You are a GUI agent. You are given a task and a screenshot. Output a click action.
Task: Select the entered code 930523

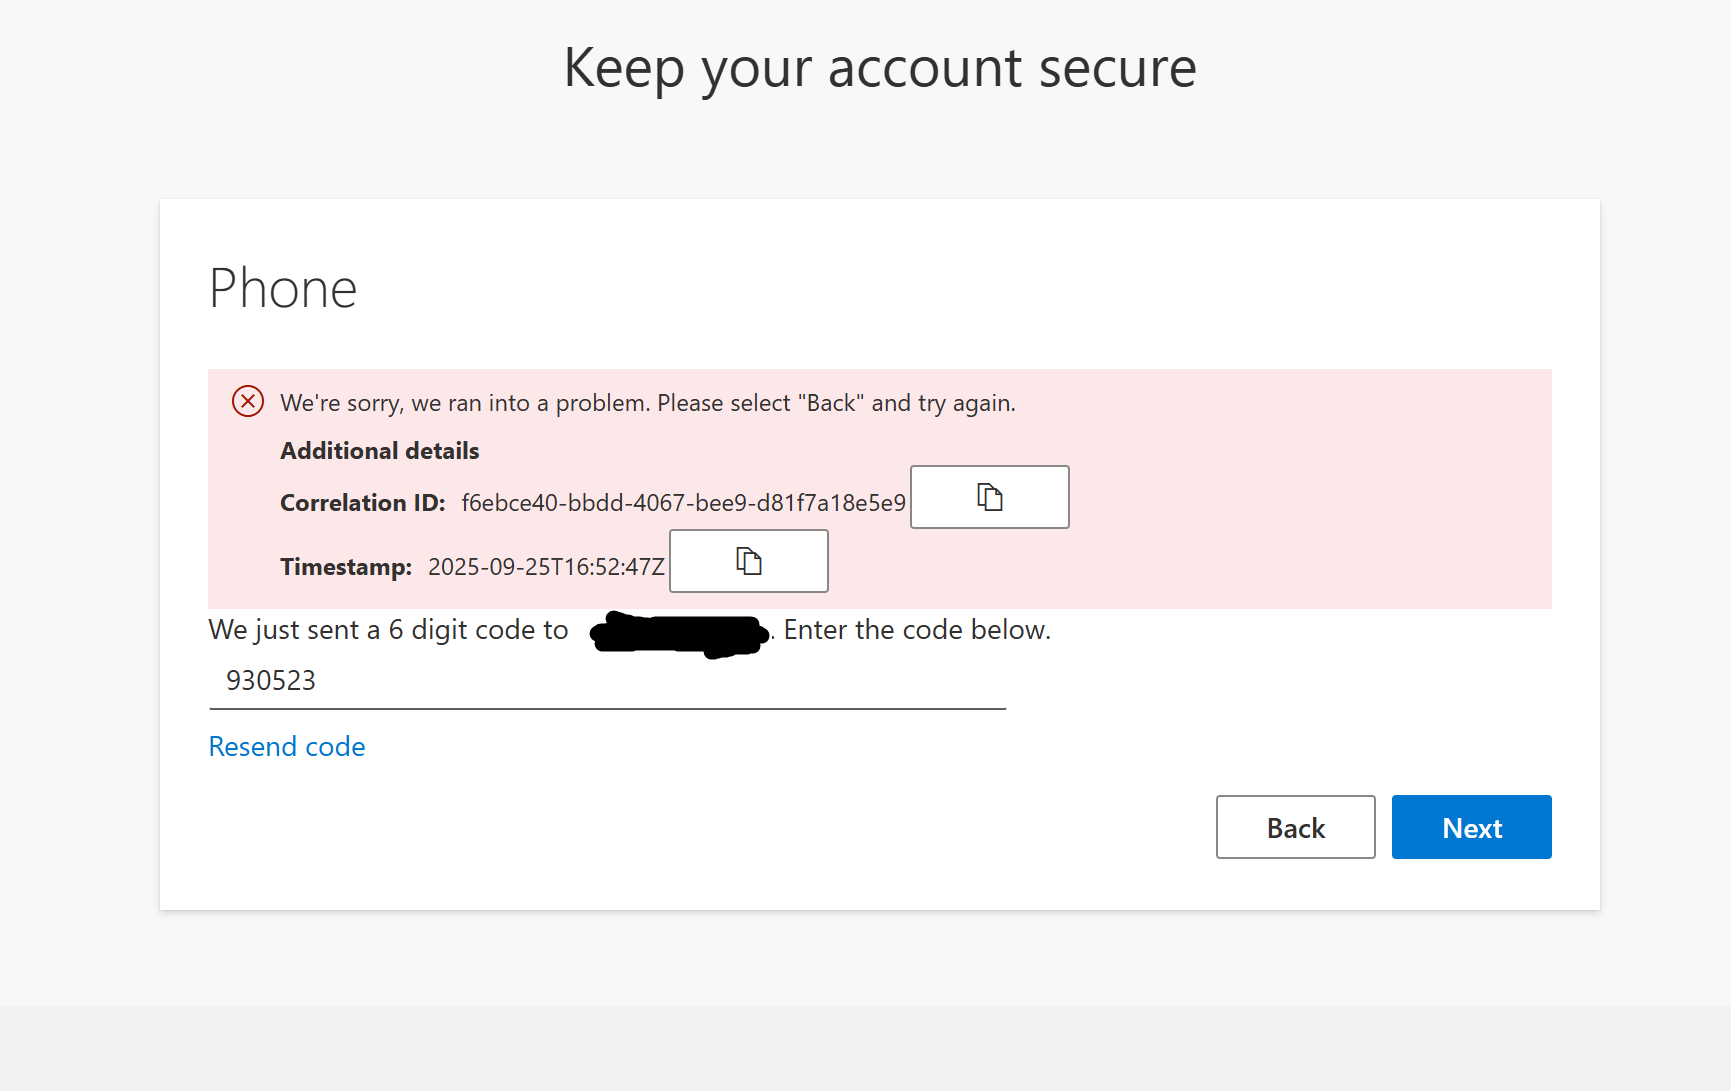270,681
